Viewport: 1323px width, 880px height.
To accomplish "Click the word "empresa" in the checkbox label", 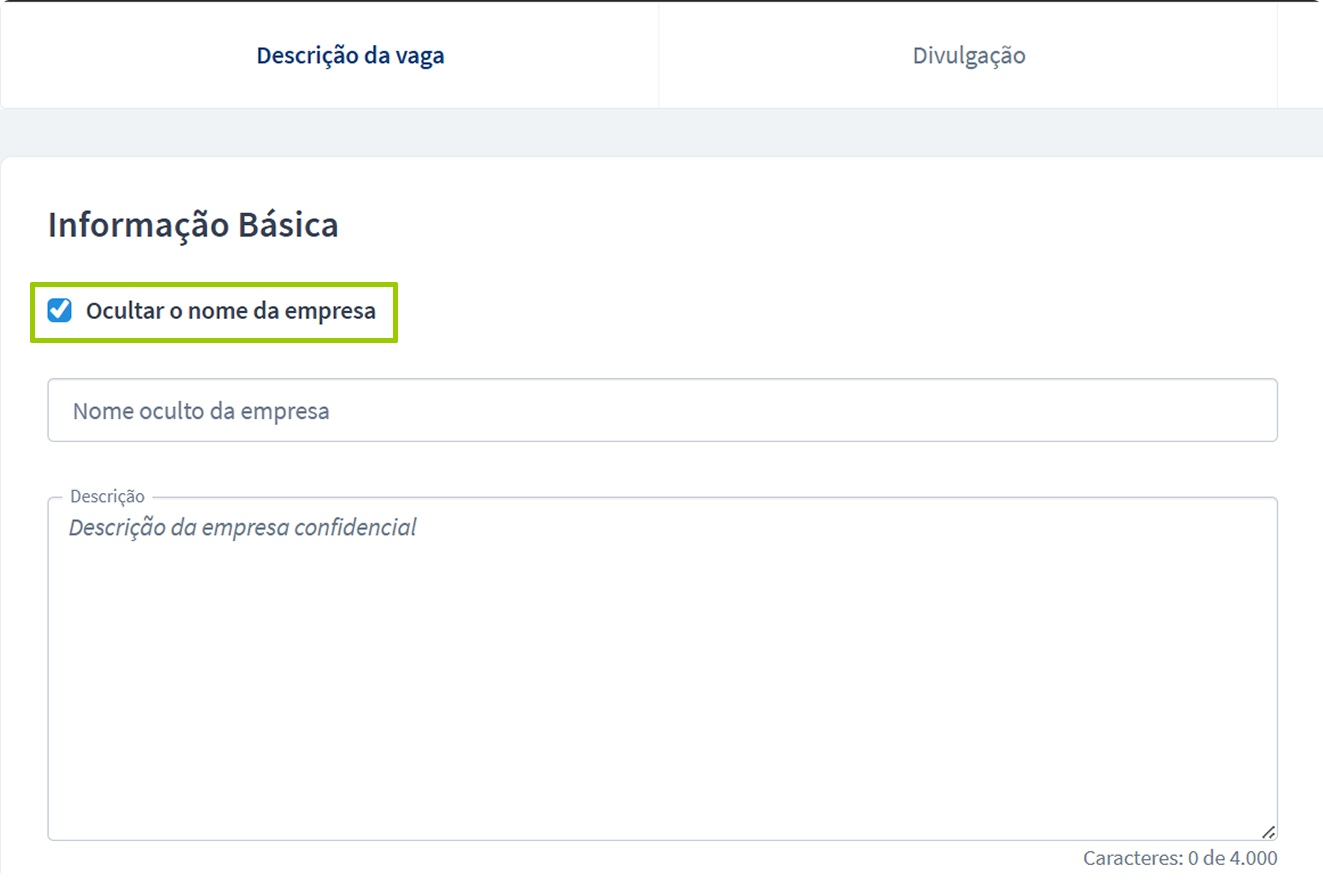I will point(330,311).
